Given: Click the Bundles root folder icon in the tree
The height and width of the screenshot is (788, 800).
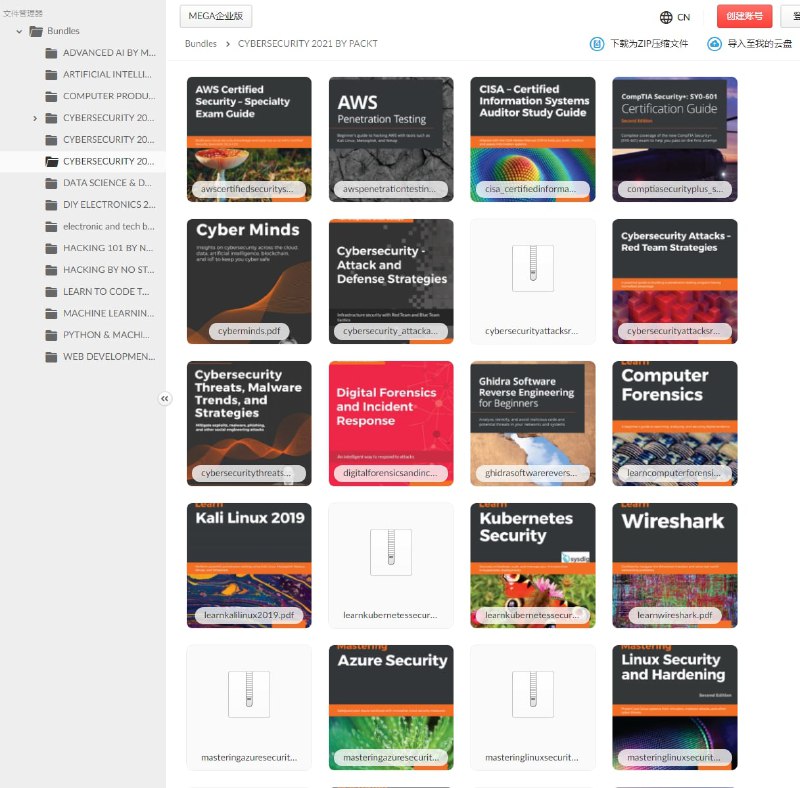Looking at the screenshot, I should (x=36, y=31).
